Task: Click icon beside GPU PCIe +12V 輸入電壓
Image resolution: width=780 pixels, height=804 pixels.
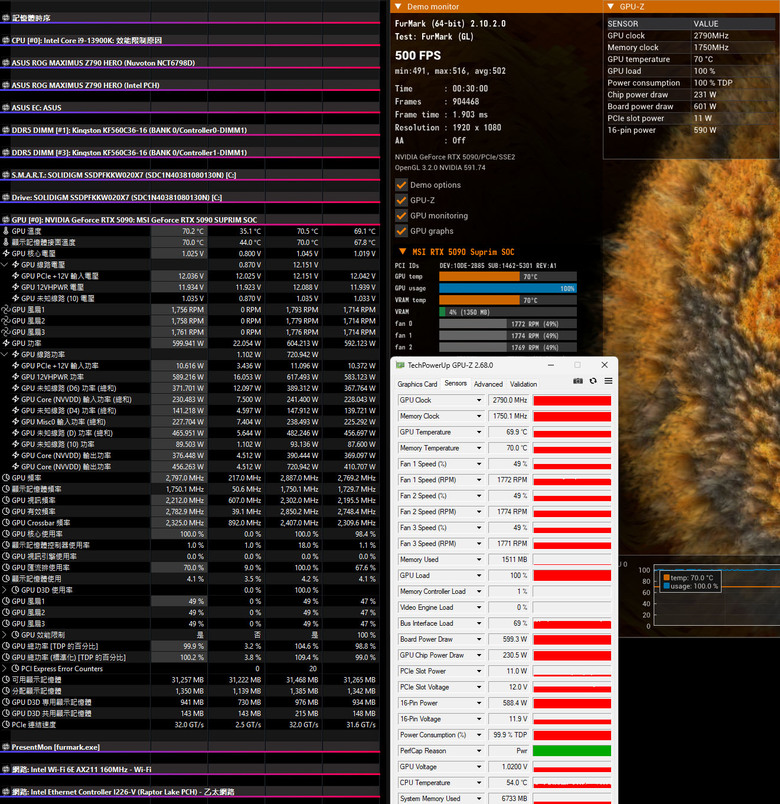Action: coord(15,276)
